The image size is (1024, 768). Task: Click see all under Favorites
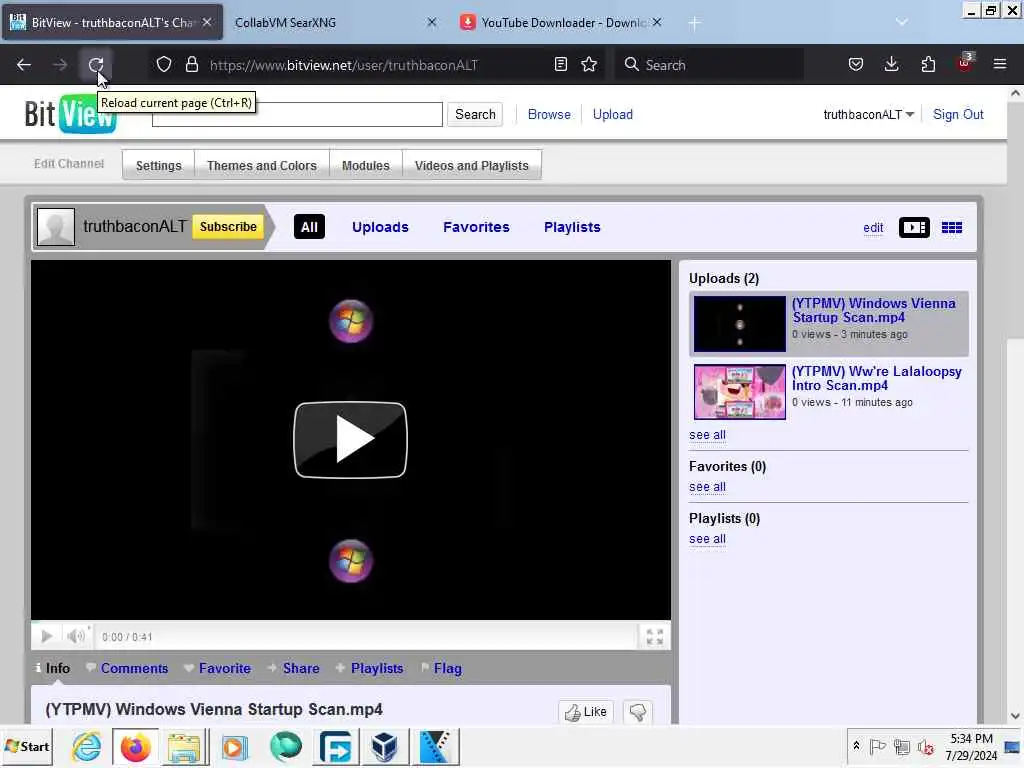point(707,487)
